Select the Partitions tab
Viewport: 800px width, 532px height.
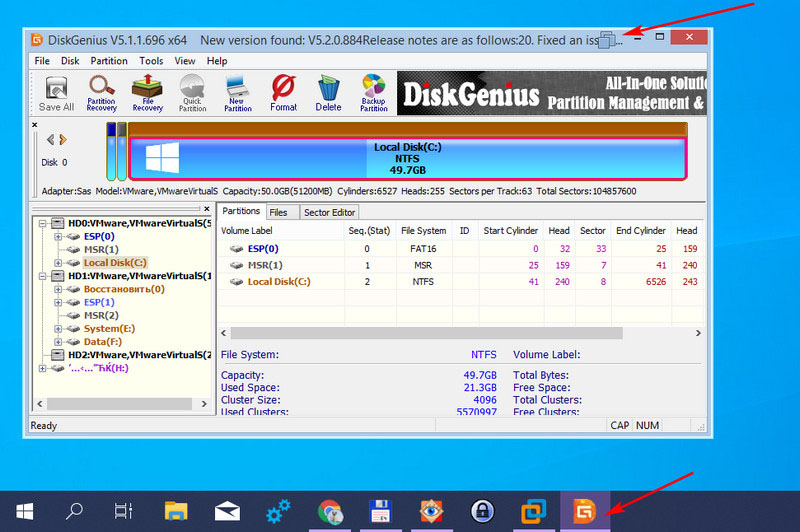click(x=241, y=211)
